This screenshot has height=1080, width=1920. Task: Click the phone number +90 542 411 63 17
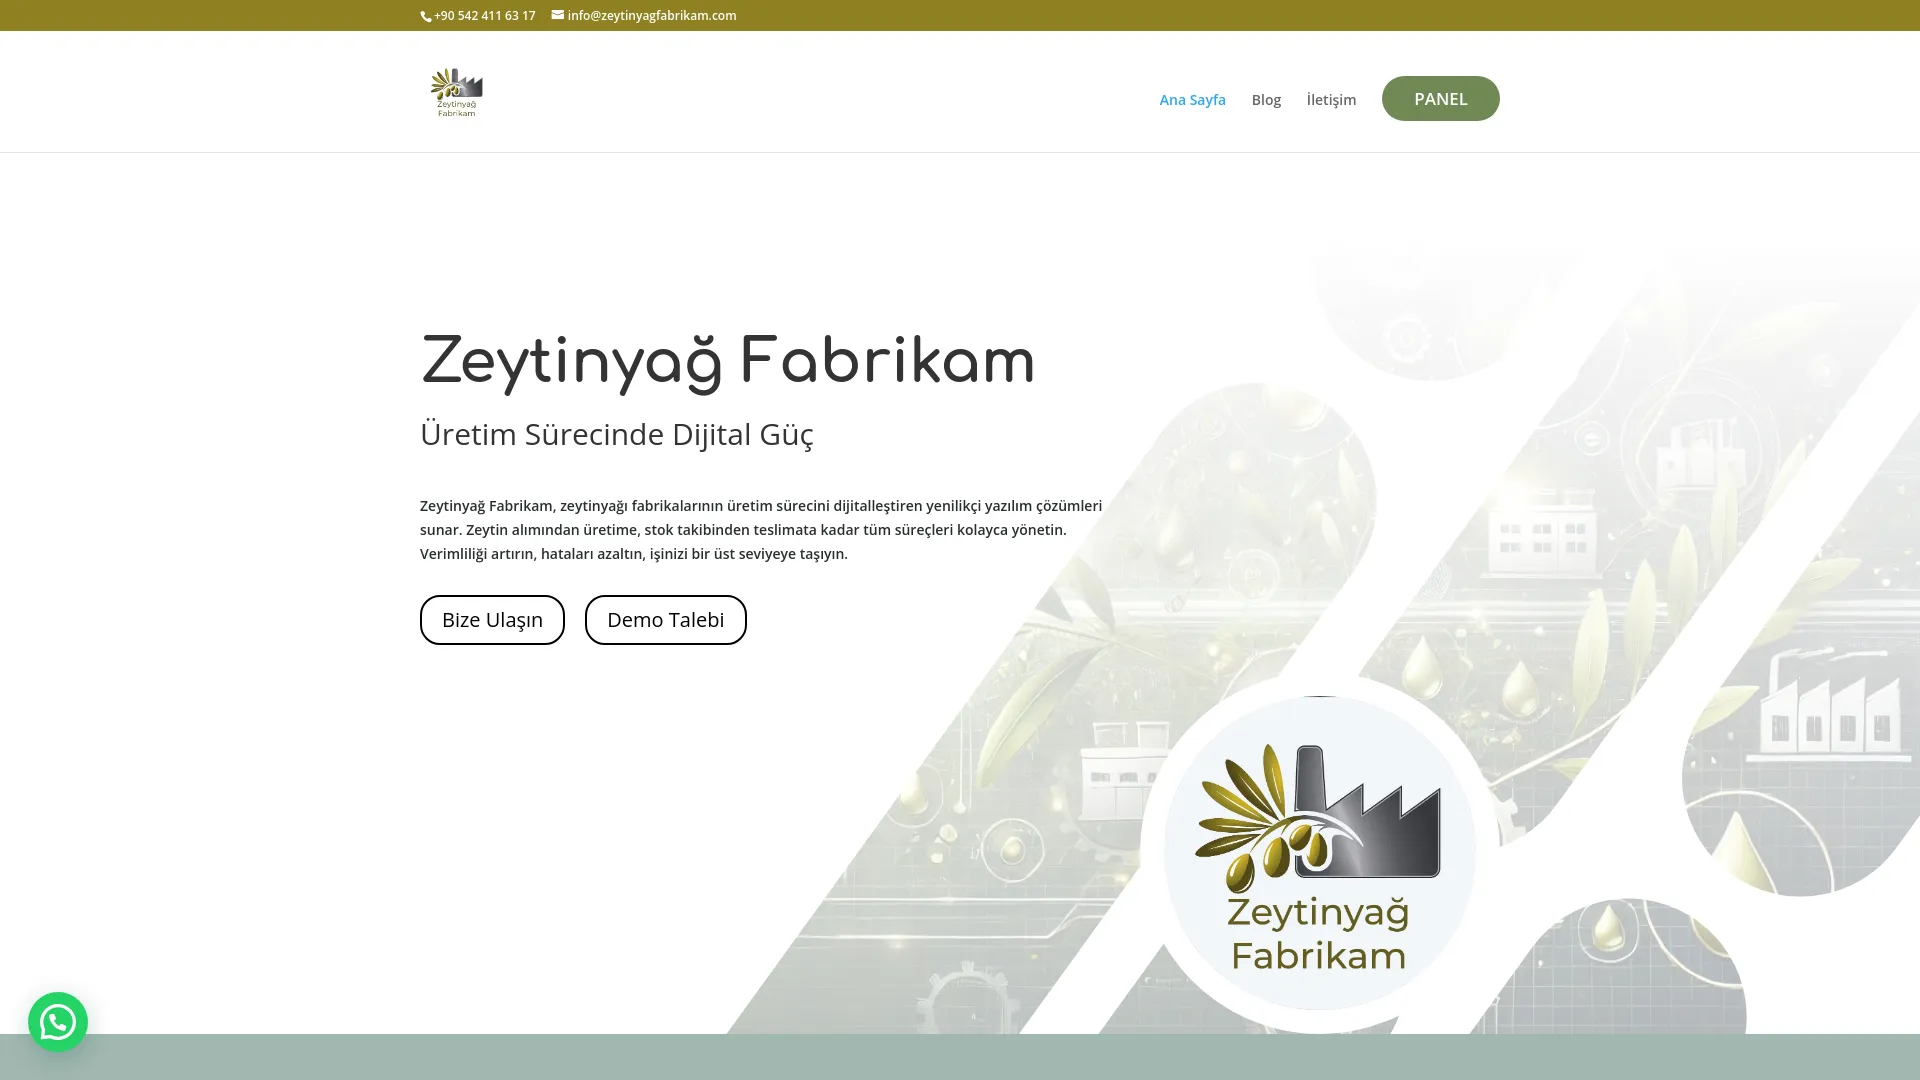tap(485, 15)
